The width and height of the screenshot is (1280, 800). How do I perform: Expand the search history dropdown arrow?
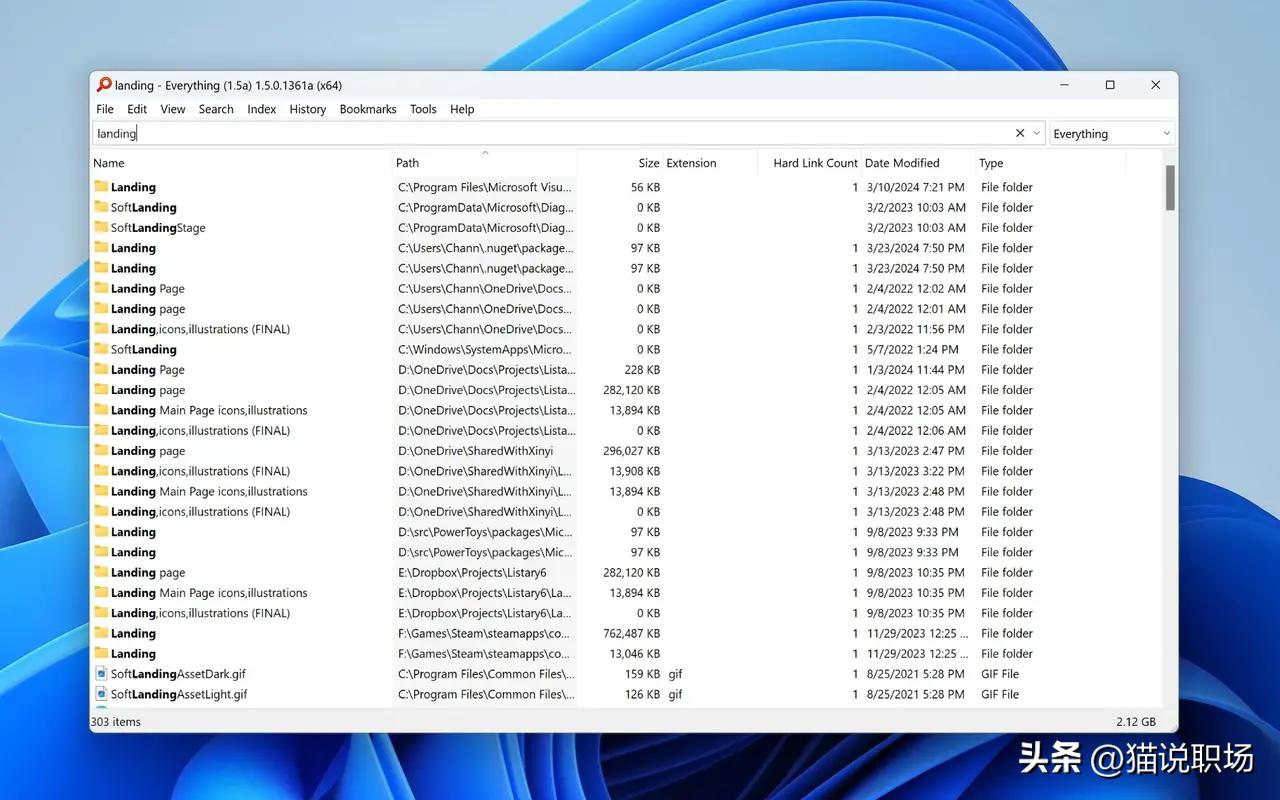point(1037,133)
